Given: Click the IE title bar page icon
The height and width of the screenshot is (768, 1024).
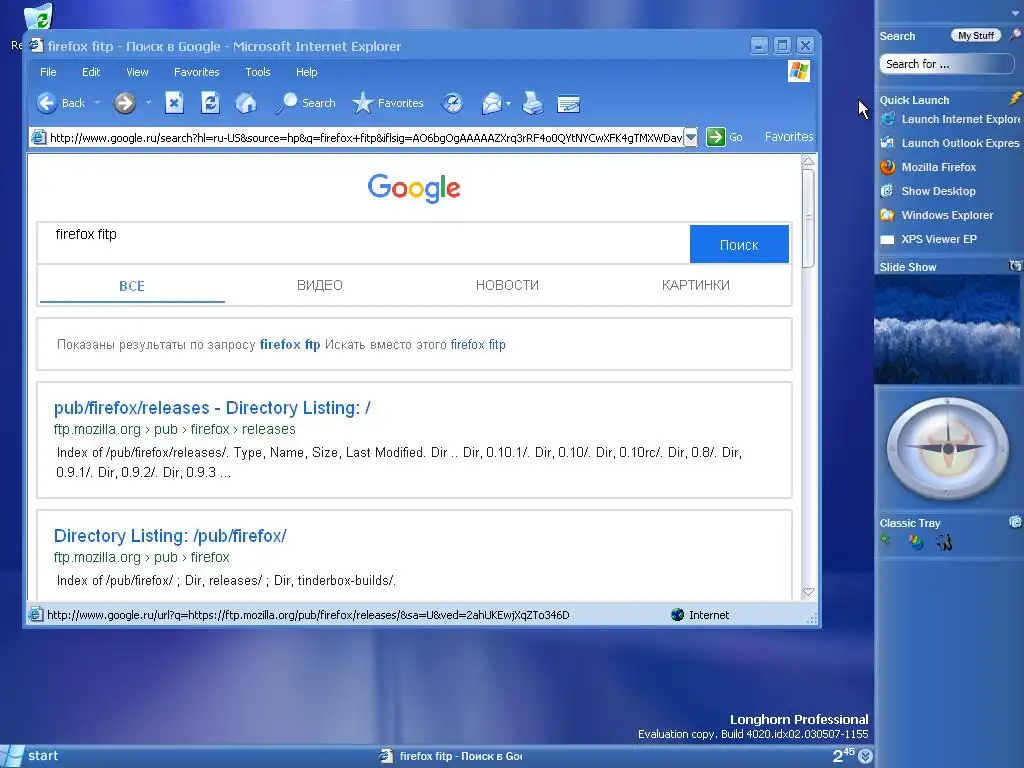Looking at the screenshot, I should coord(37,46).
